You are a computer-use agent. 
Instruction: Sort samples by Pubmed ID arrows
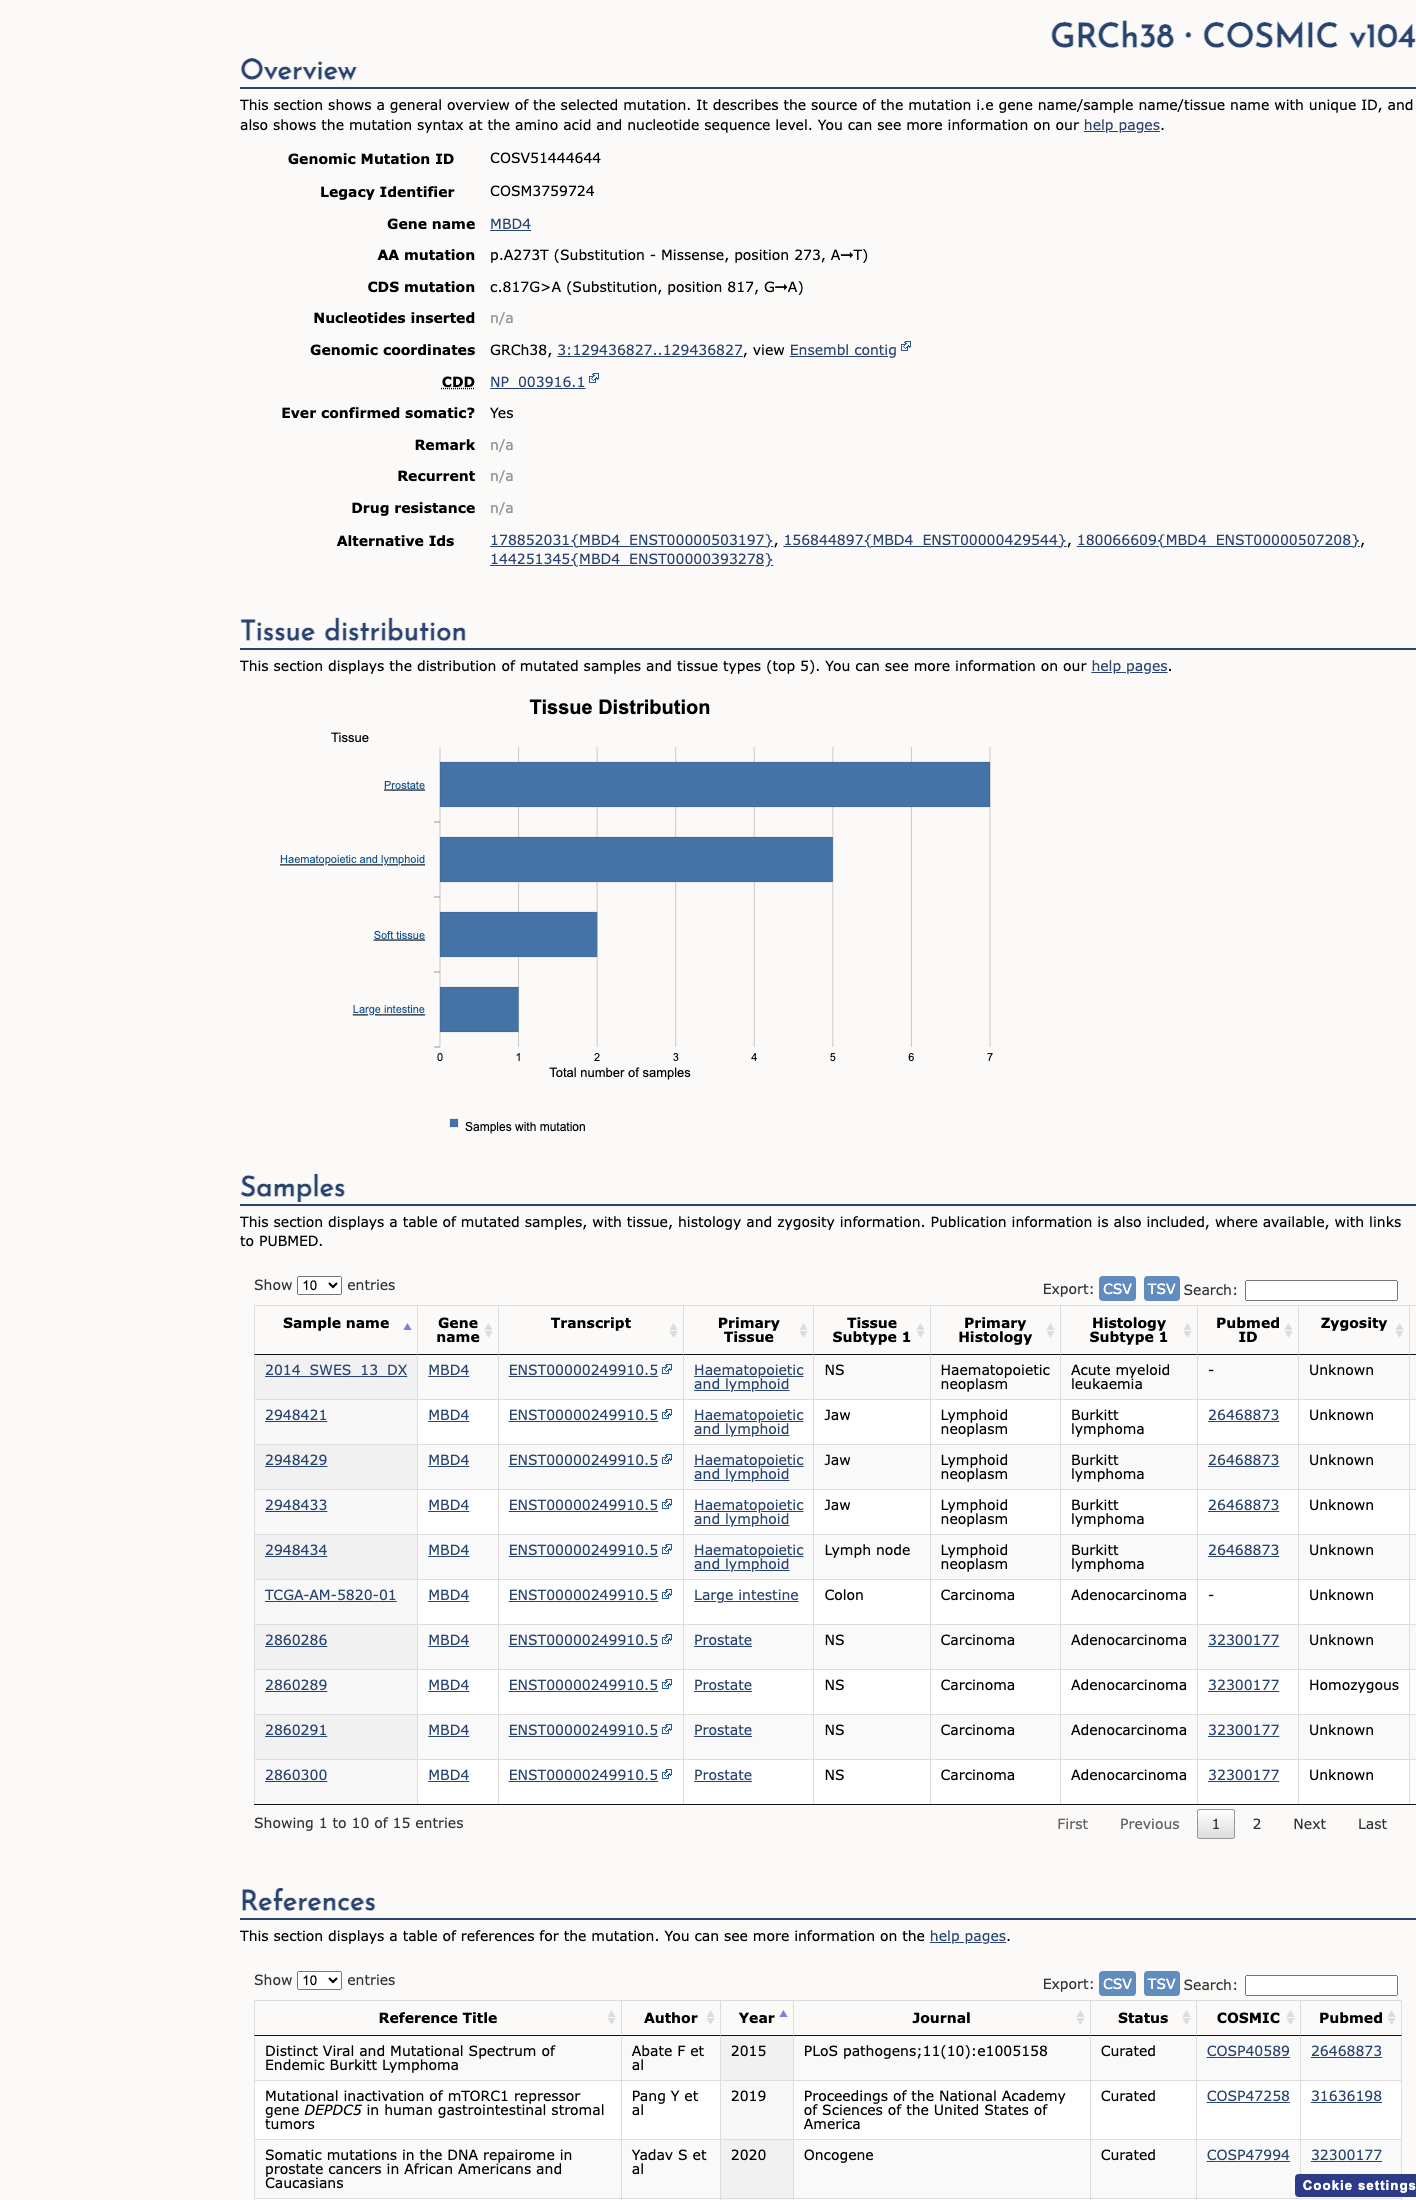1288,1331
